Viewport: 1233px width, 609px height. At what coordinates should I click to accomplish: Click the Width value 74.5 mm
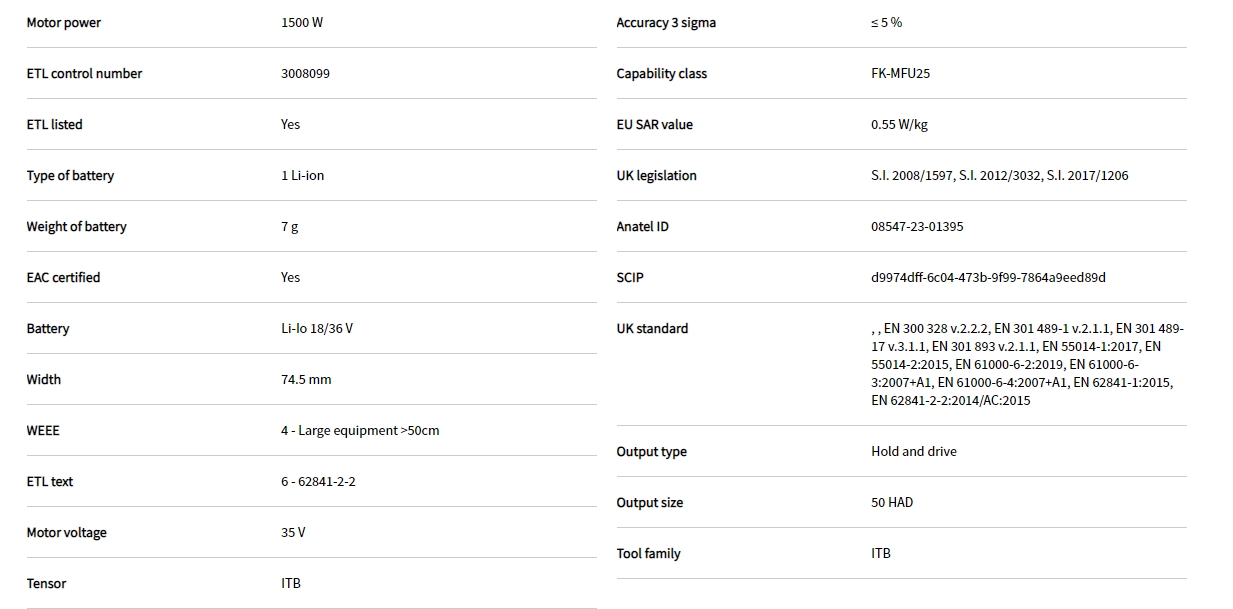[306, 380]
